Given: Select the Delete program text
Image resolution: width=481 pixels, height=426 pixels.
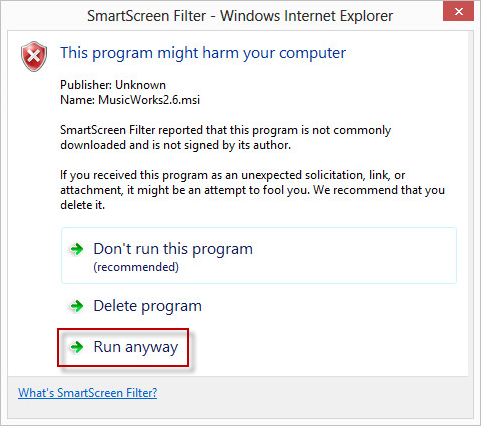Looking at the screenshot, I should 147,306.
